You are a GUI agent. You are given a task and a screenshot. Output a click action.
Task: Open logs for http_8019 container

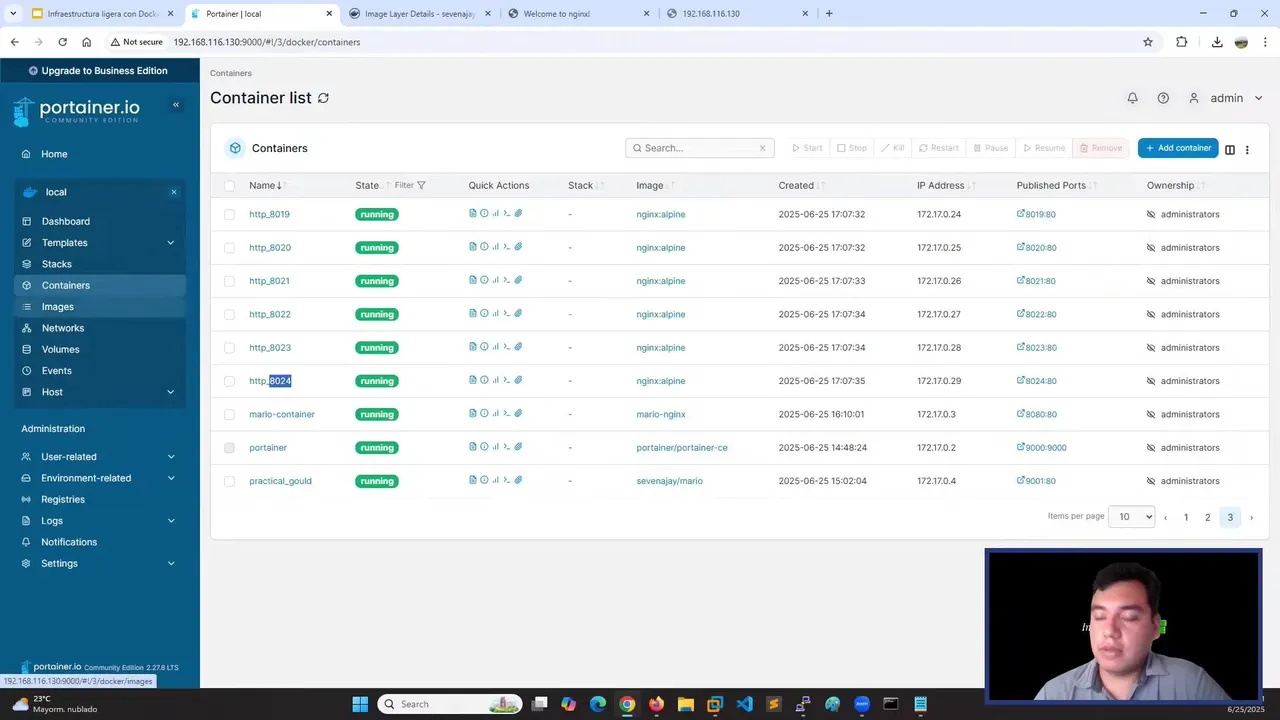[x=473, y=213]
